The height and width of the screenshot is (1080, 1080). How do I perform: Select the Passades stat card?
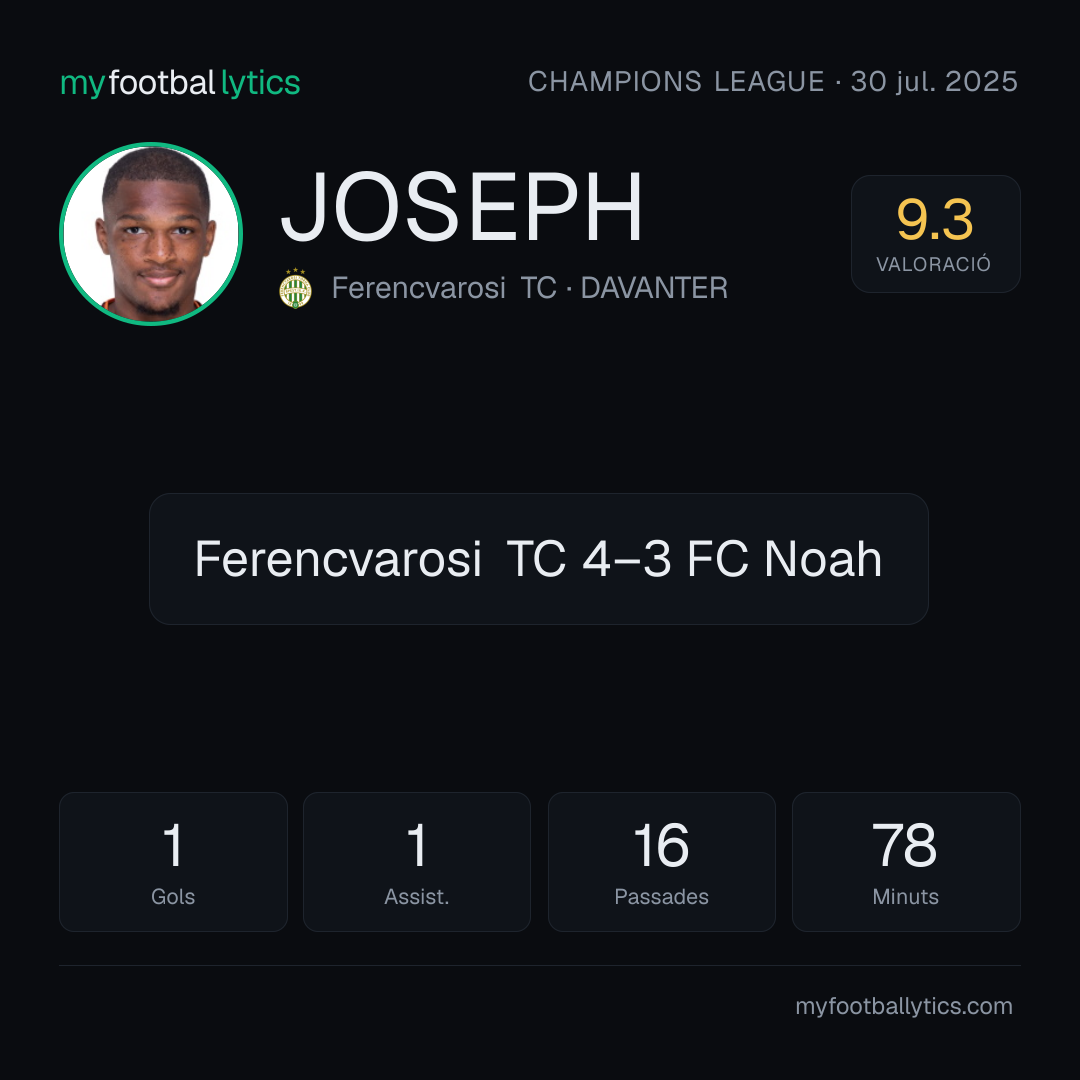(661, 862)
